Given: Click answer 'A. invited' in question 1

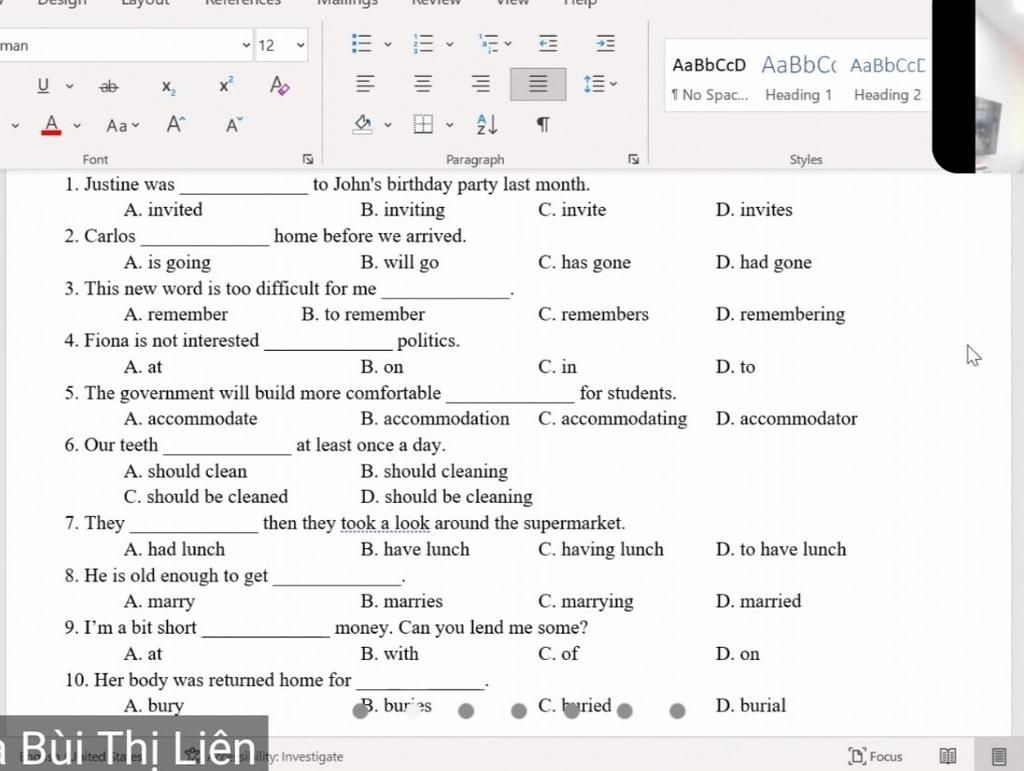Looking at the screenshot, I should tap(163, 210).
